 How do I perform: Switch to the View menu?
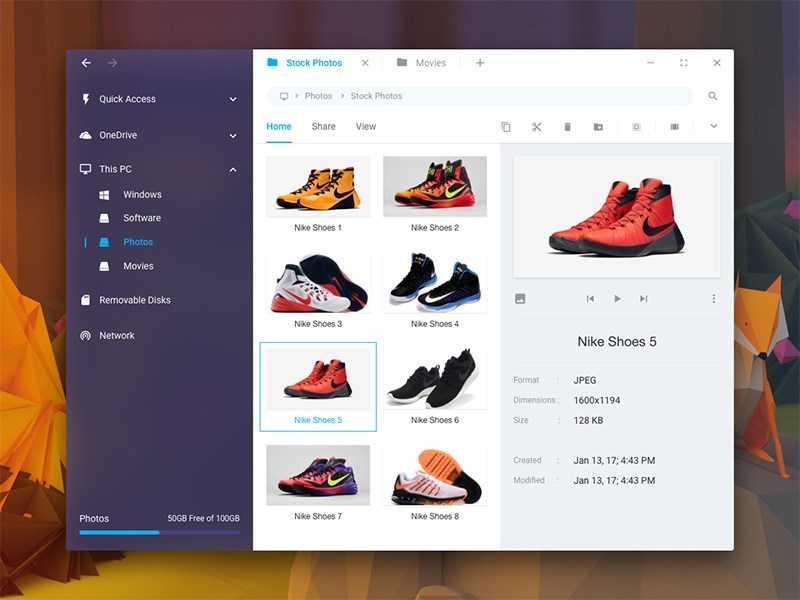point(366,127)
